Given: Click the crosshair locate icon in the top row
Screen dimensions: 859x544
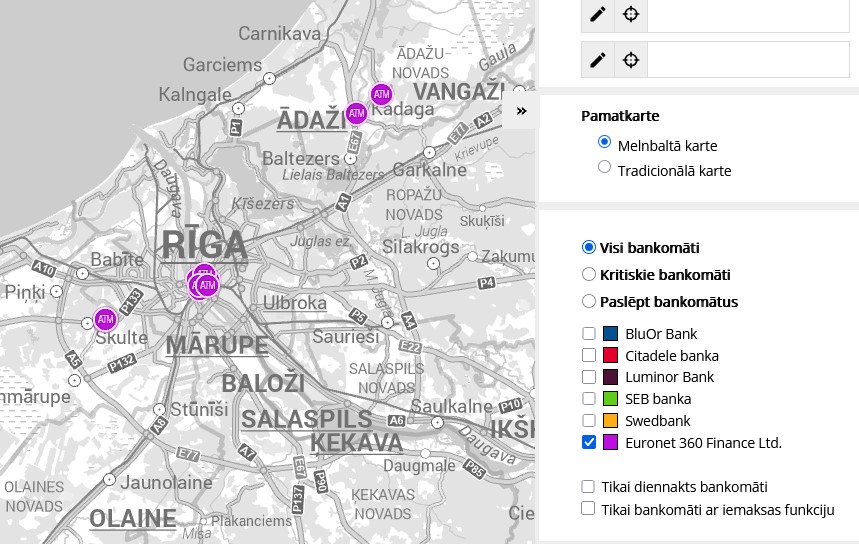Looking at the screenshot, I should (x=631, y=14).
